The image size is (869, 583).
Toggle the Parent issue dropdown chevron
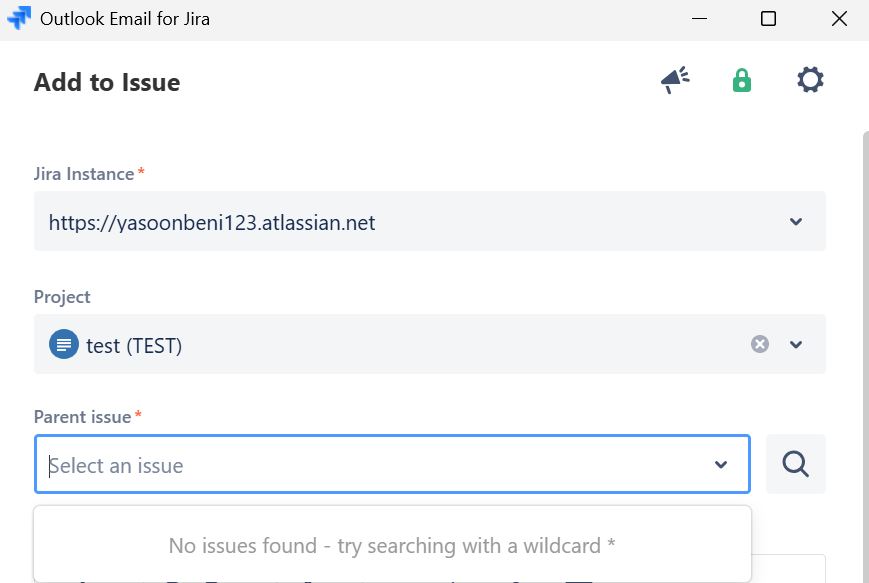pyautogui.click(x=721, y=465)
